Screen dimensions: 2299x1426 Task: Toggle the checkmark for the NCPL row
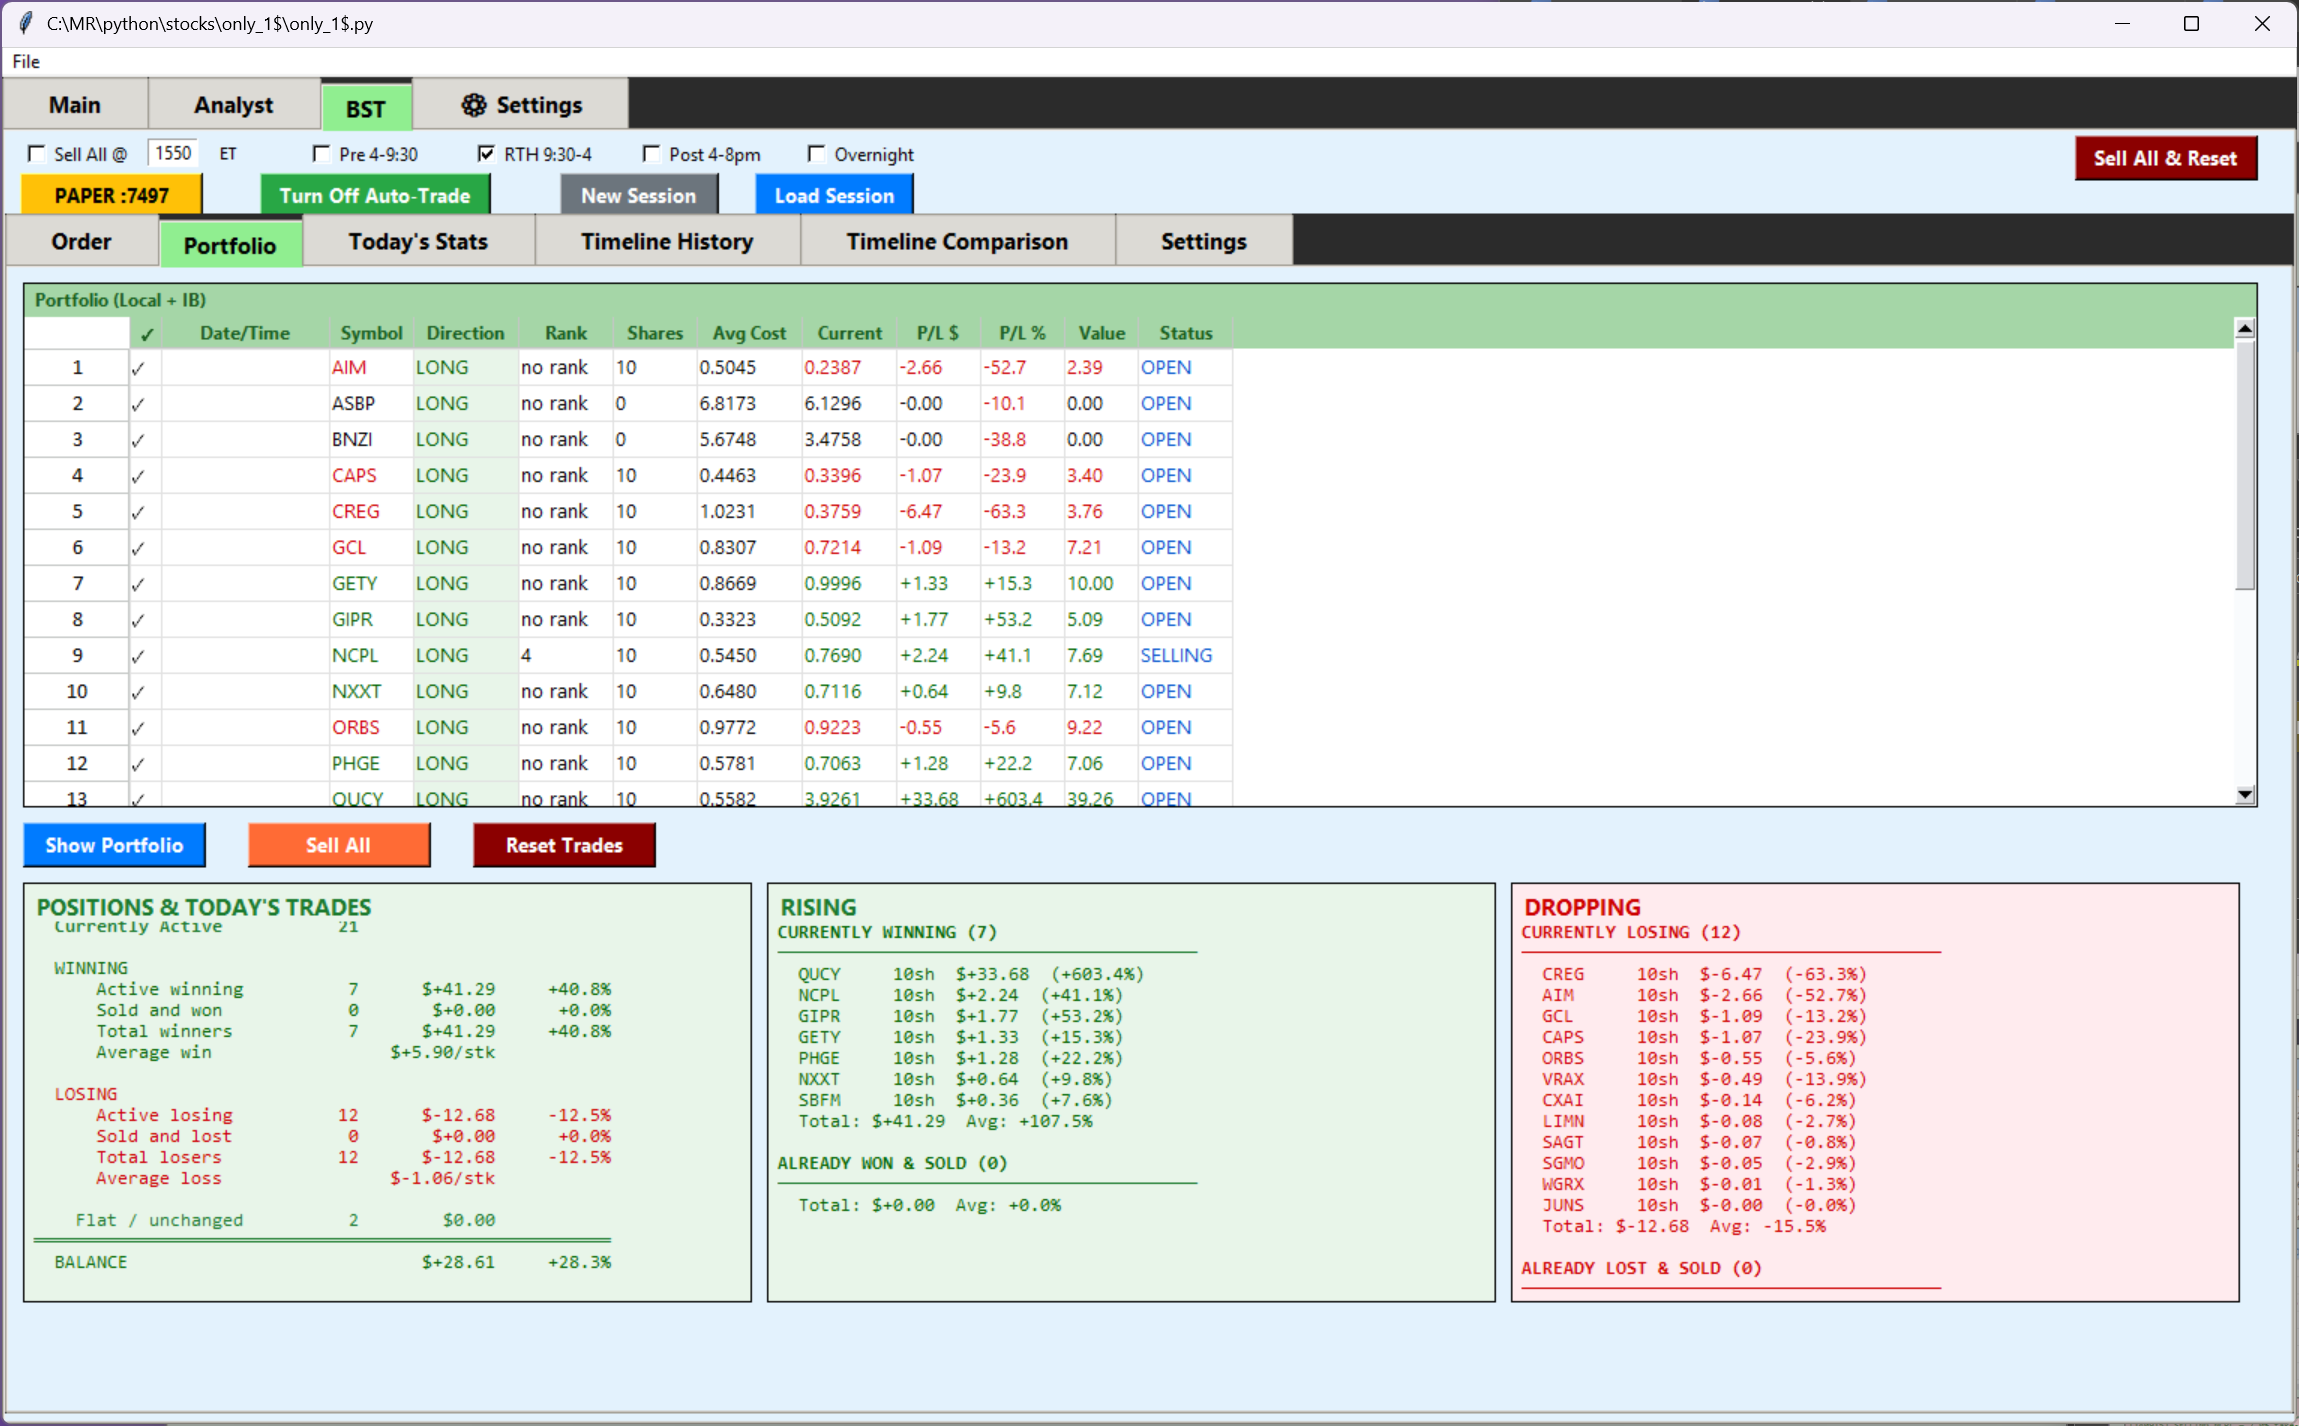(138, 656)
